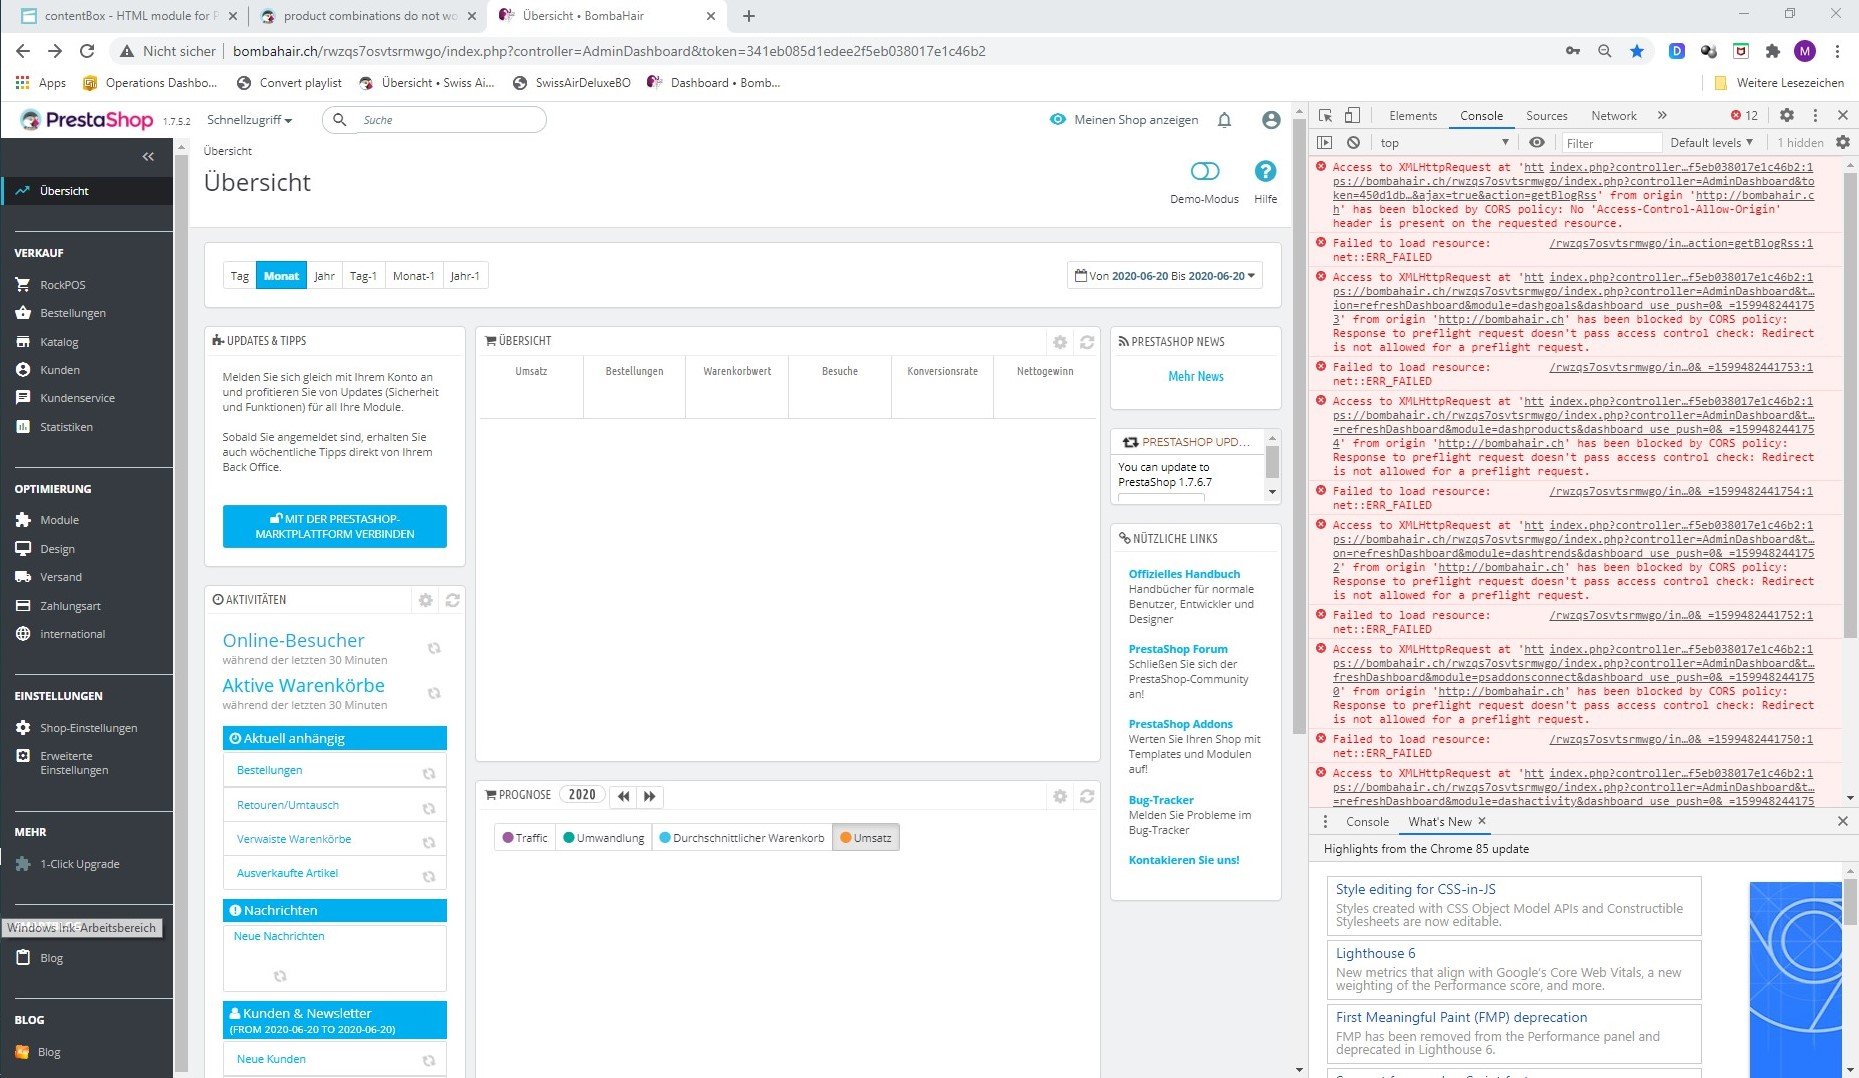Refresh the Übersicht panel
The width and height of the screenshot is (1859, 1078).
1087,342
